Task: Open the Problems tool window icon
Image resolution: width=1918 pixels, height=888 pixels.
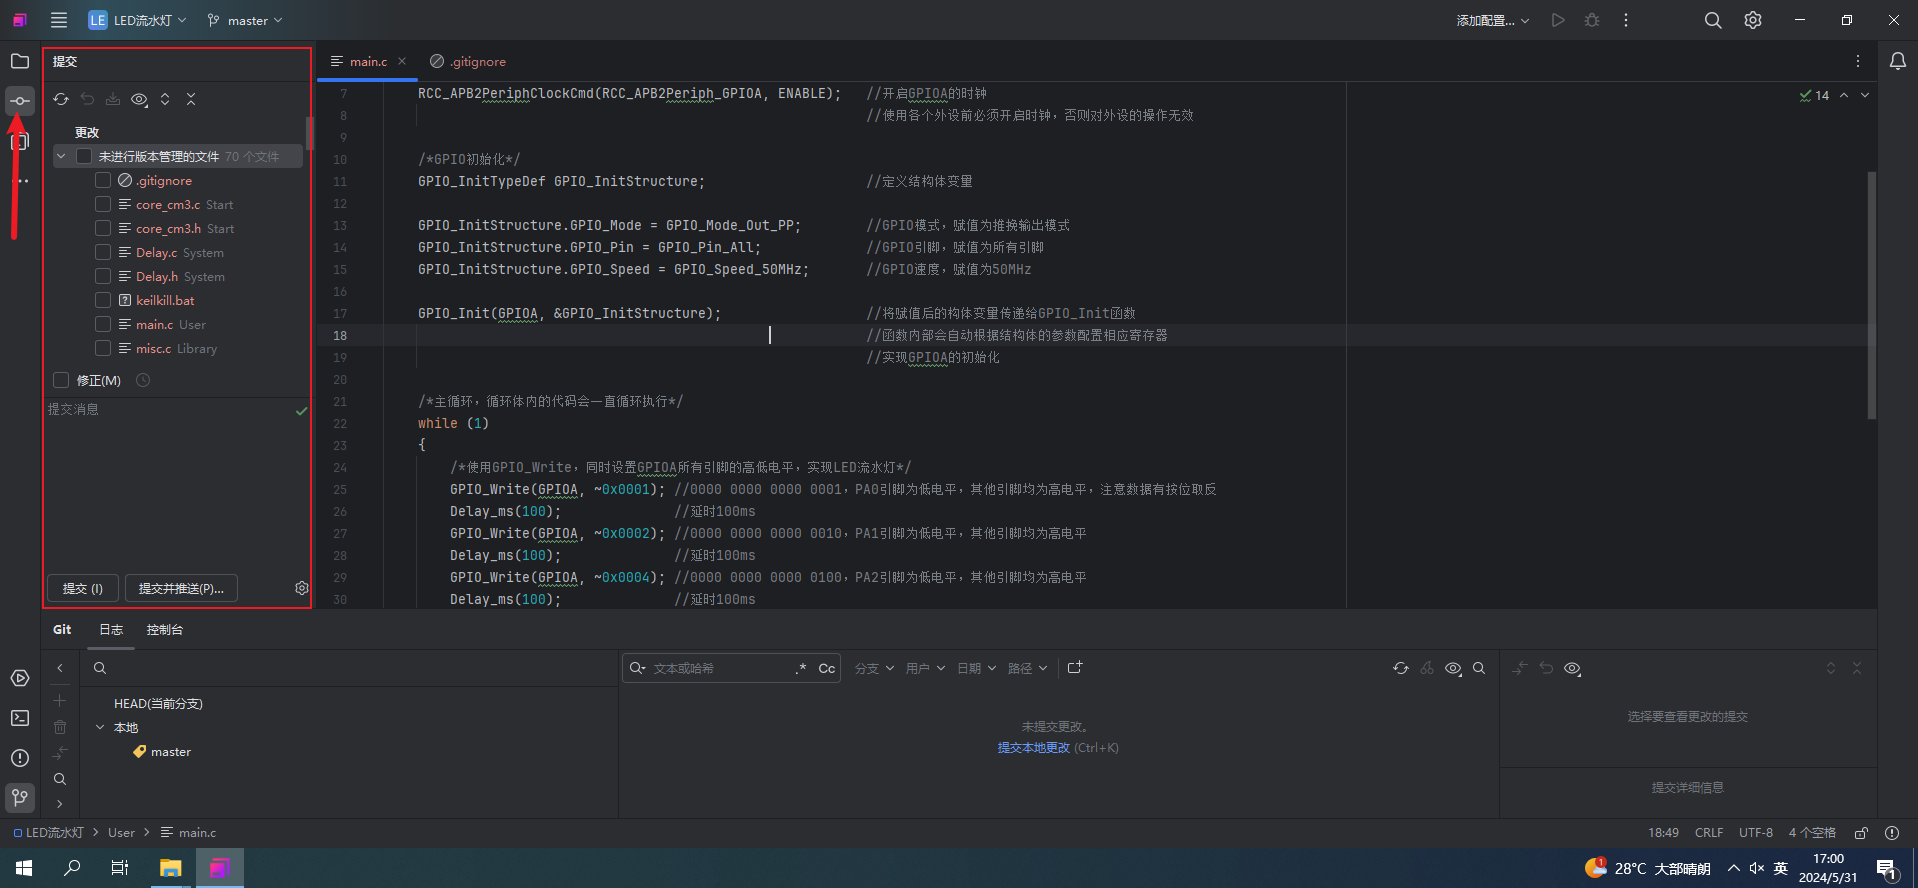Action: pyautogui.click(x=19, y=758)
